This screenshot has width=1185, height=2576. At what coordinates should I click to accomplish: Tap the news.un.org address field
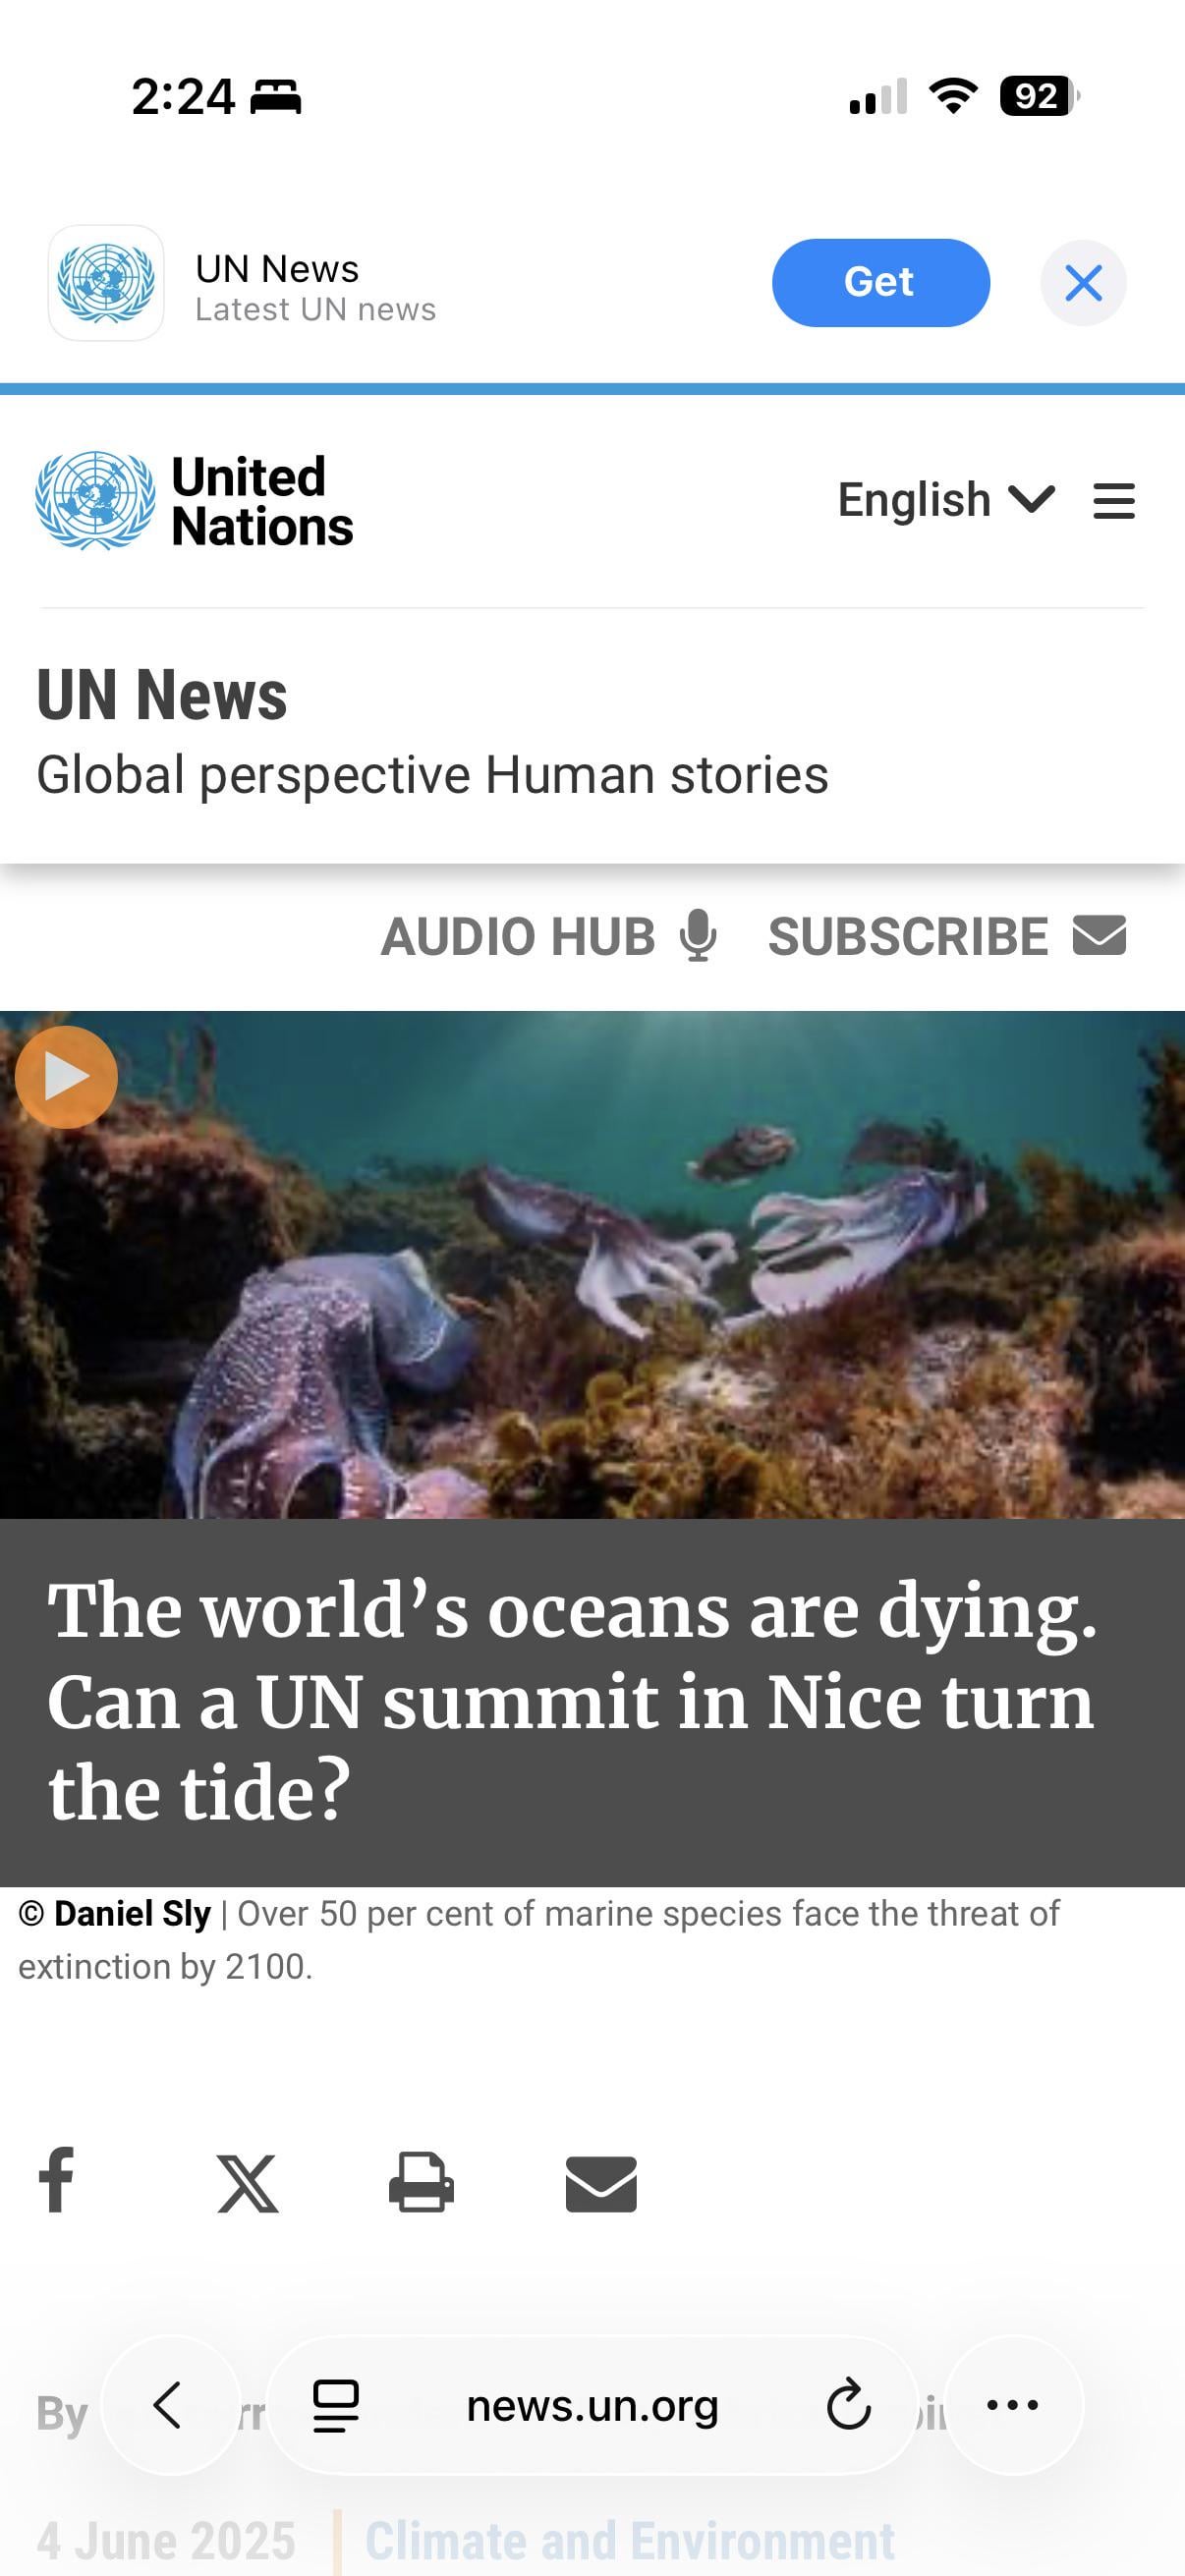592,2405
